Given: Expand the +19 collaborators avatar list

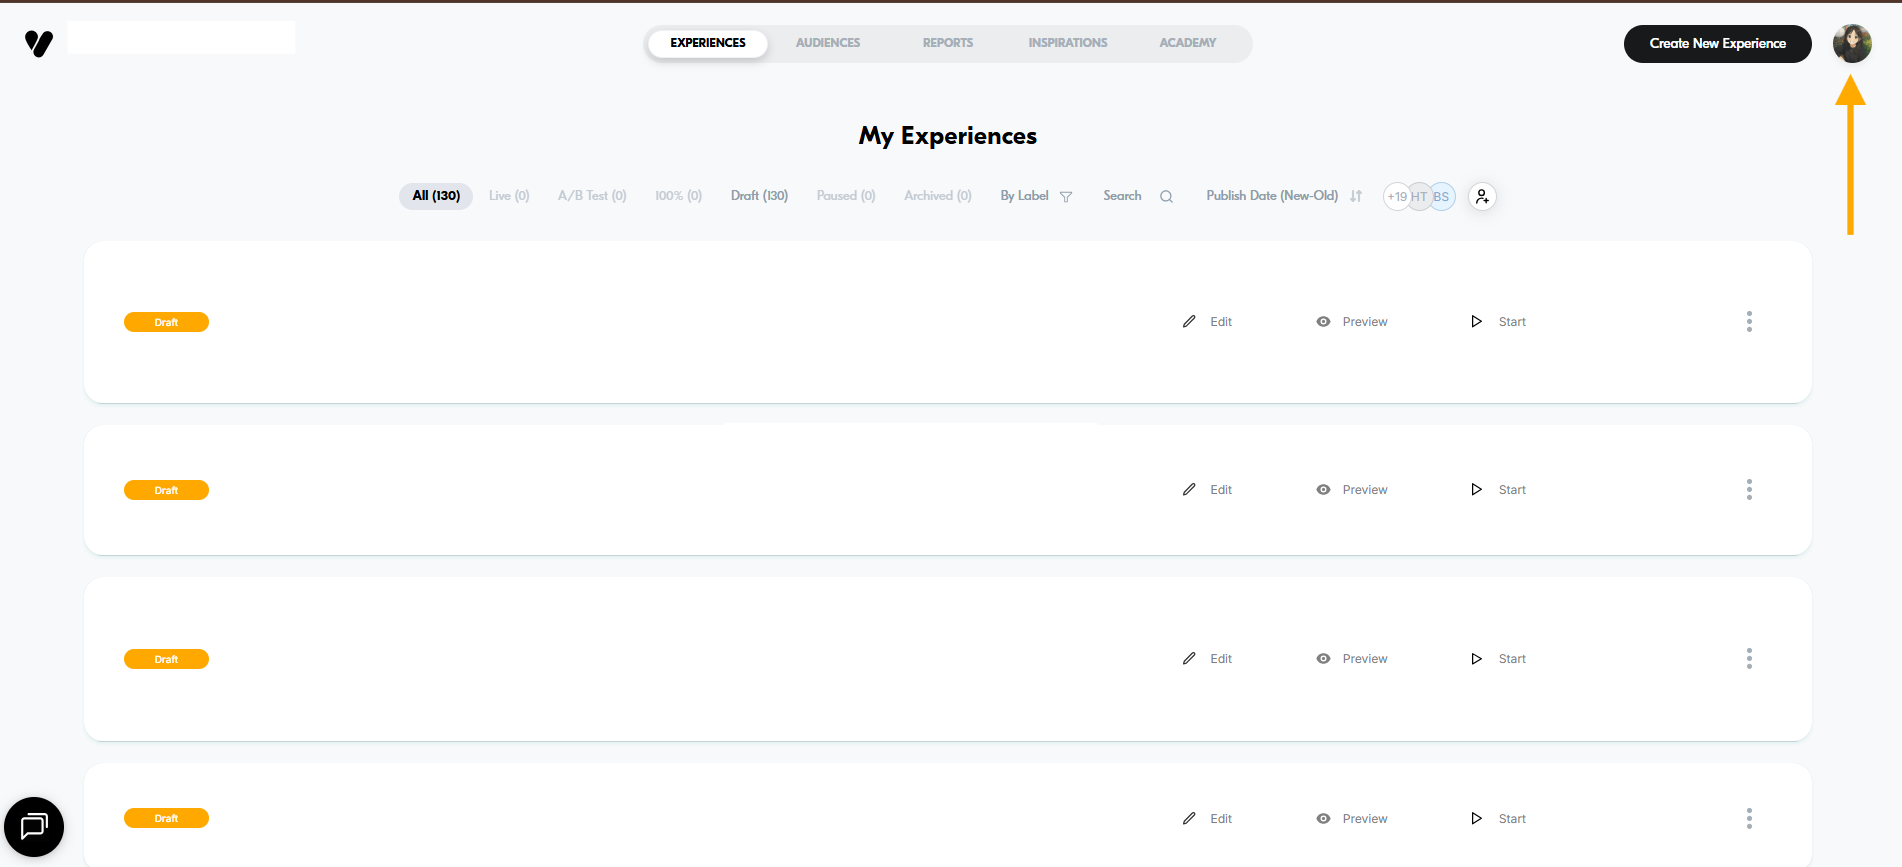Looking at the screenshot, I should coord(1396,197).
